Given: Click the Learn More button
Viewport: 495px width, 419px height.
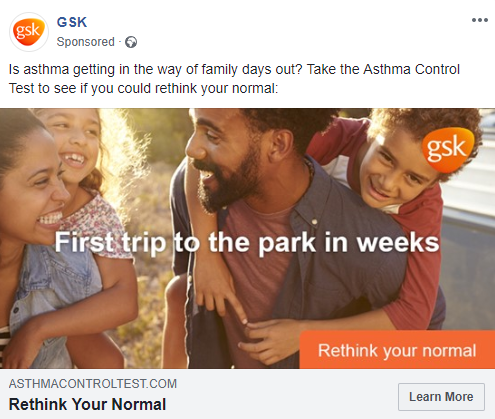Looking at the screenshot, I should (x=441, y=397).
